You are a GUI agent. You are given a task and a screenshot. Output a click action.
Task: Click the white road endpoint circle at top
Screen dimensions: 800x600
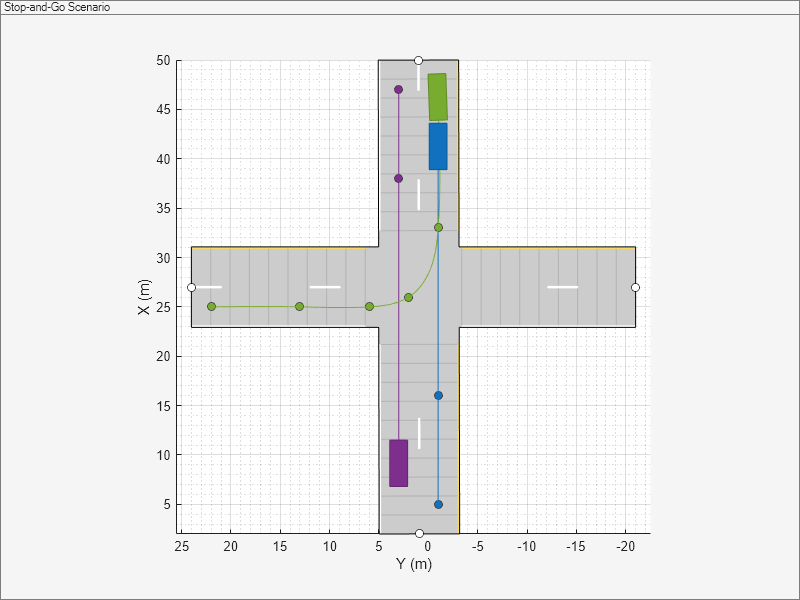417,60
